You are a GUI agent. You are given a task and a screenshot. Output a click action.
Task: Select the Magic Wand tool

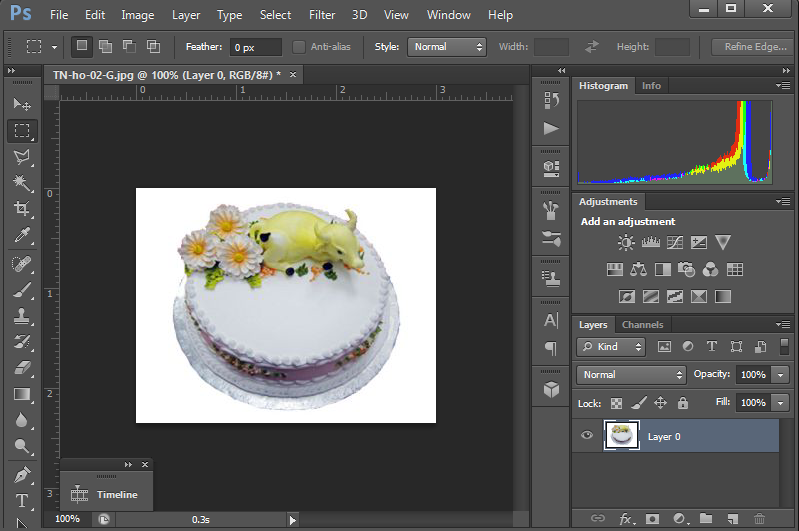[22, 183]
